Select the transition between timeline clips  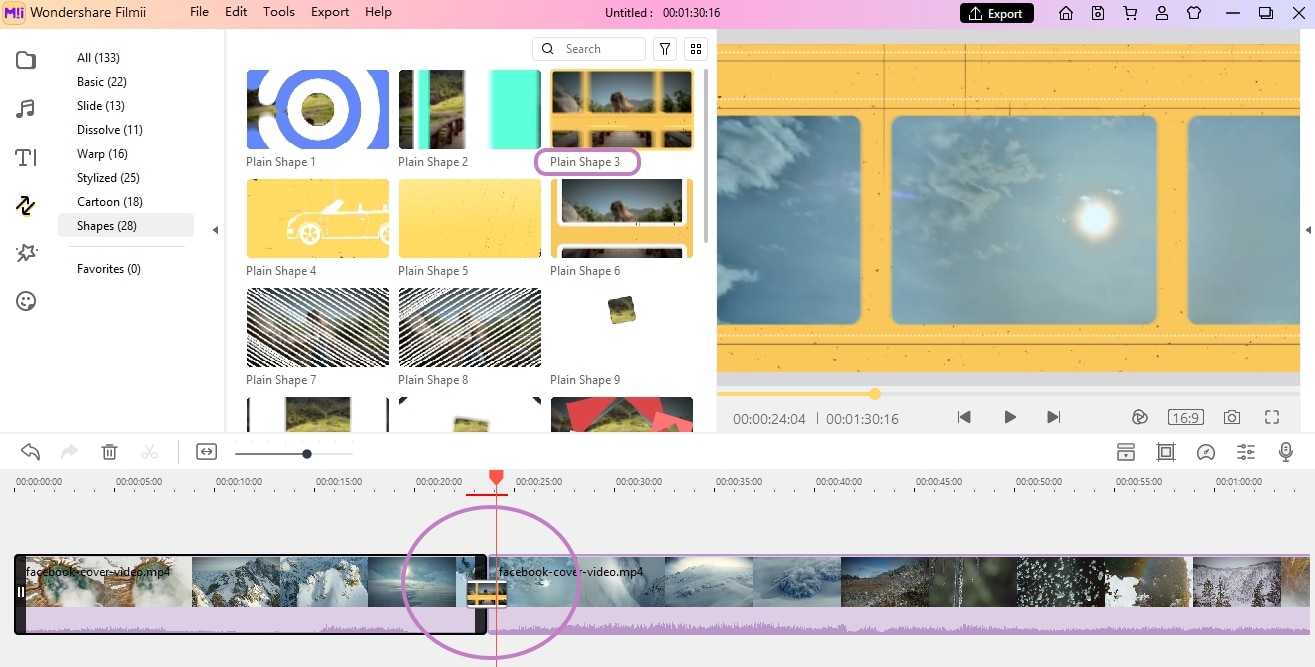click(x=487, y=595)
